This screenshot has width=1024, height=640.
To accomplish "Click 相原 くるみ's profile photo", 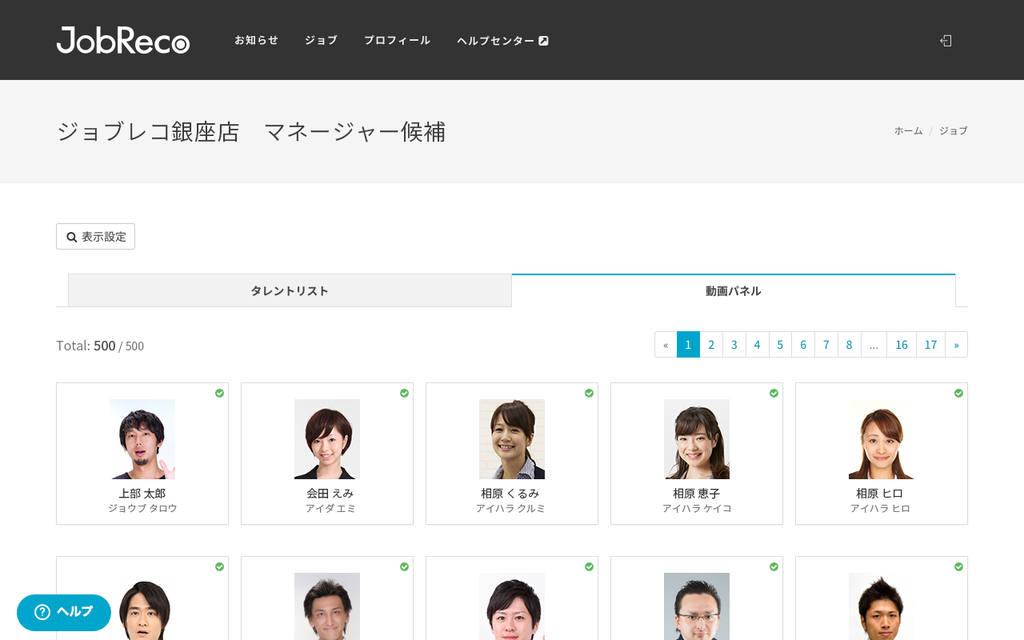I will pyautogui.click(x=512, y=439).
